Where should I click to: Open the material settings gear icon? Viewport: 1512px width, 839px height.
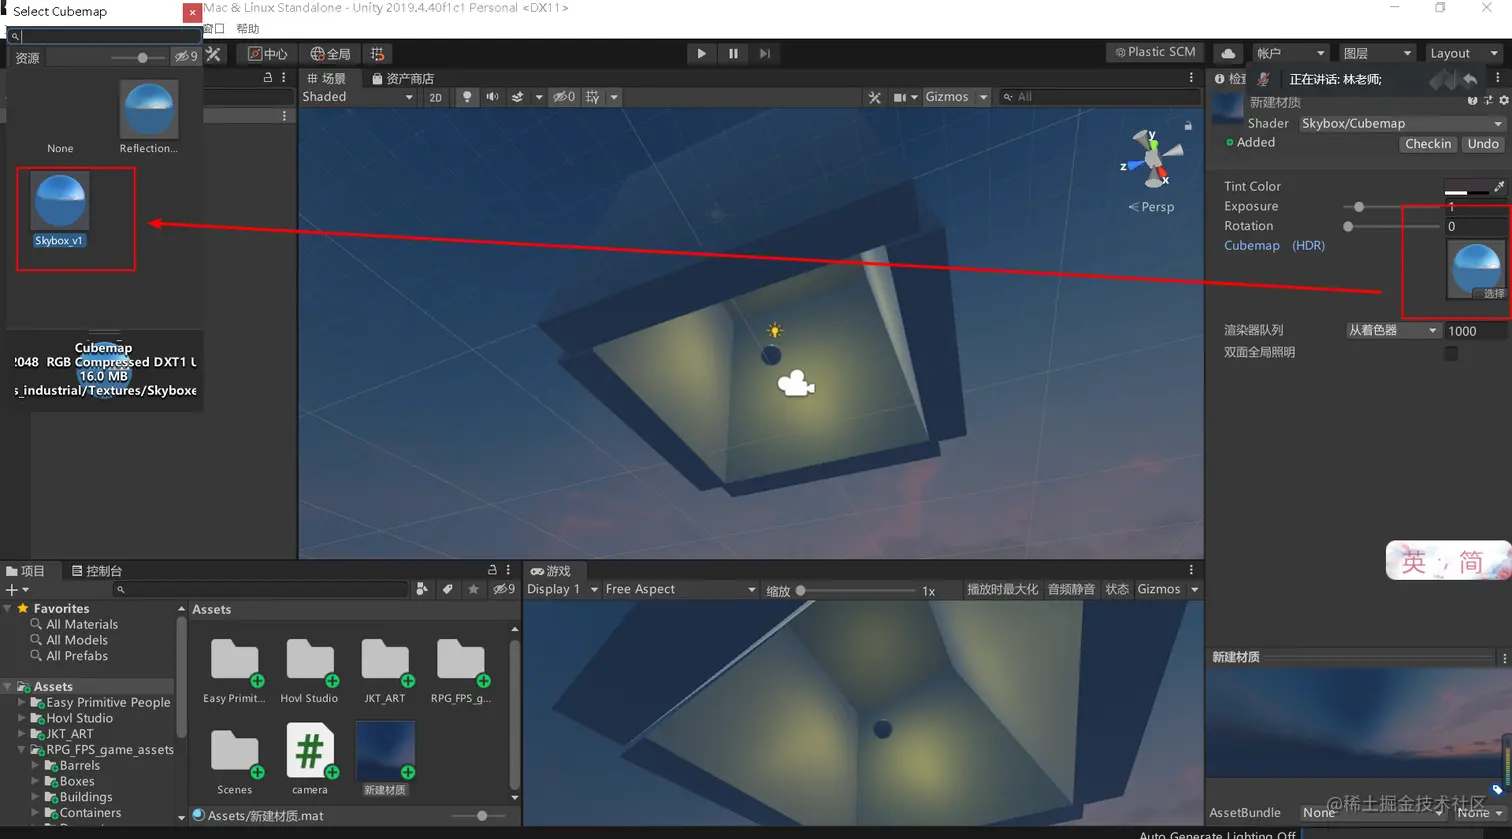(1503, 100)
